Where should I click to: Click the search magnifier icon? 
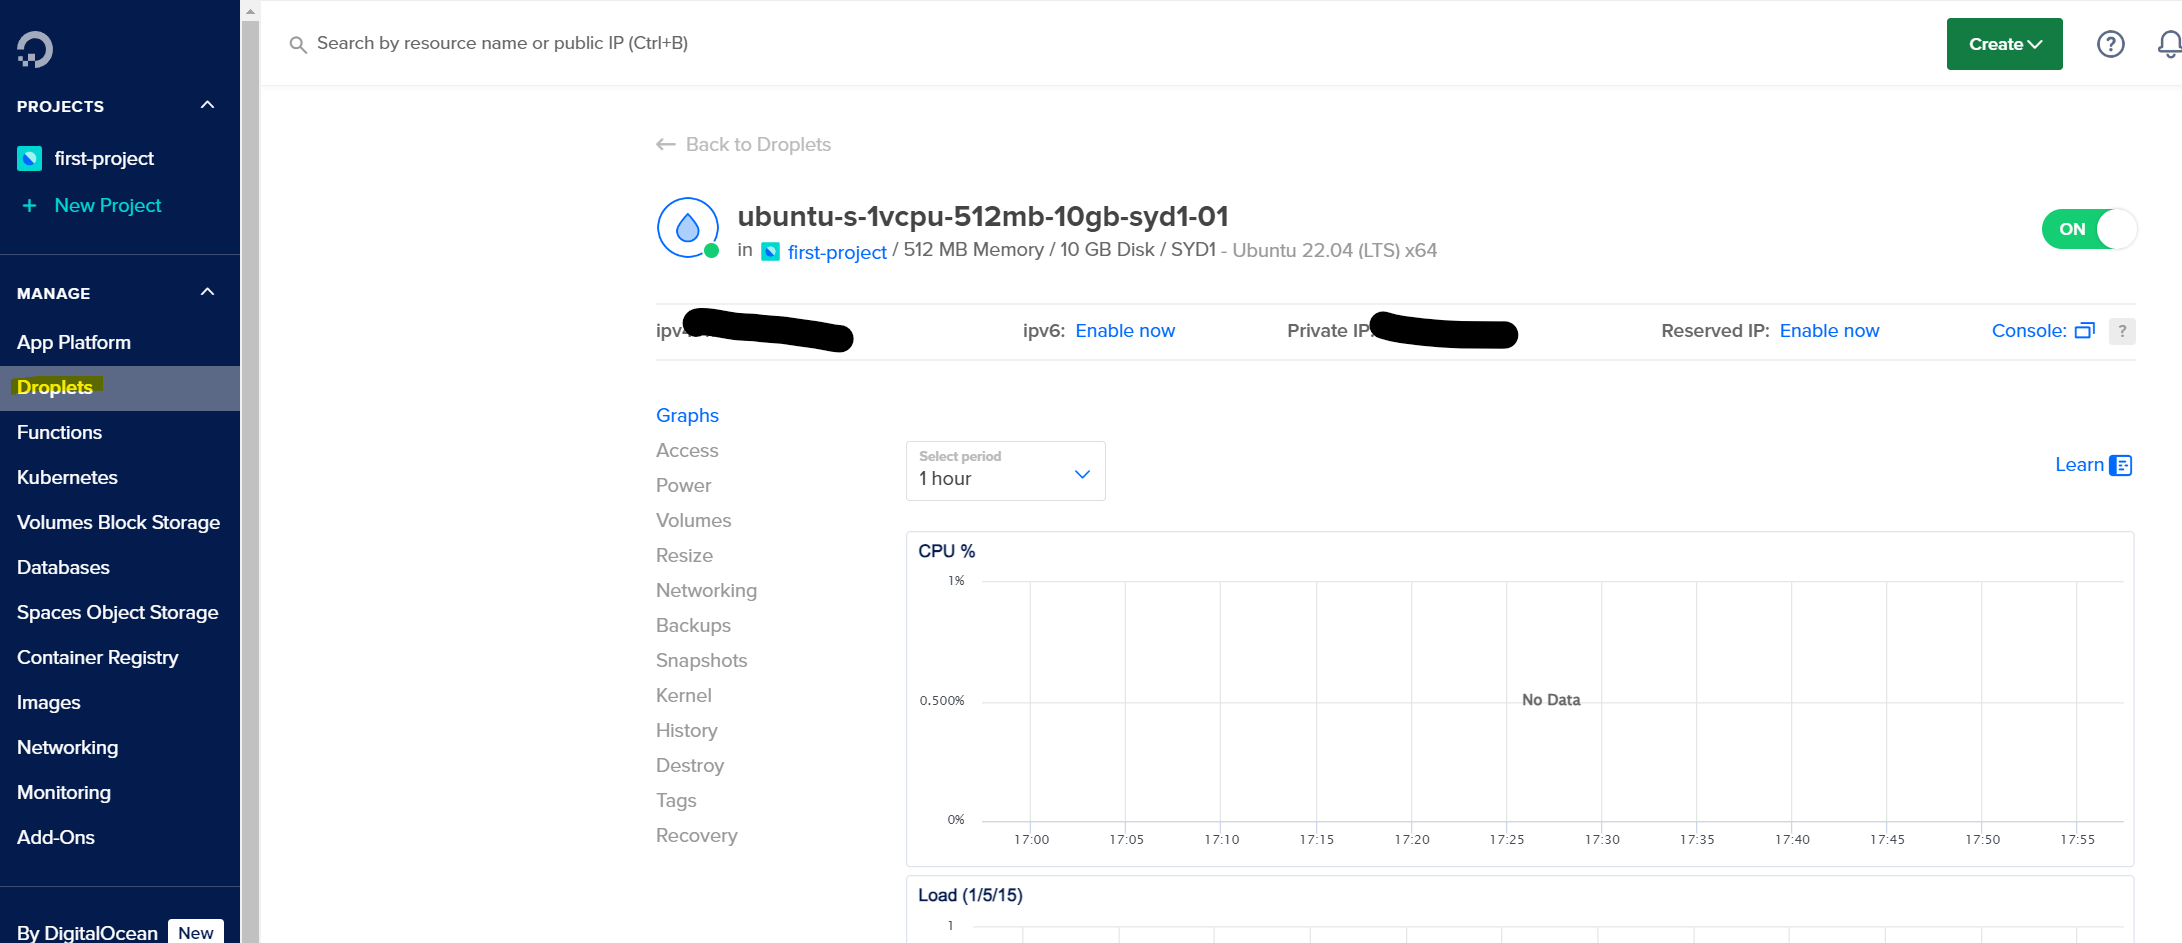[x=298, y=44]
